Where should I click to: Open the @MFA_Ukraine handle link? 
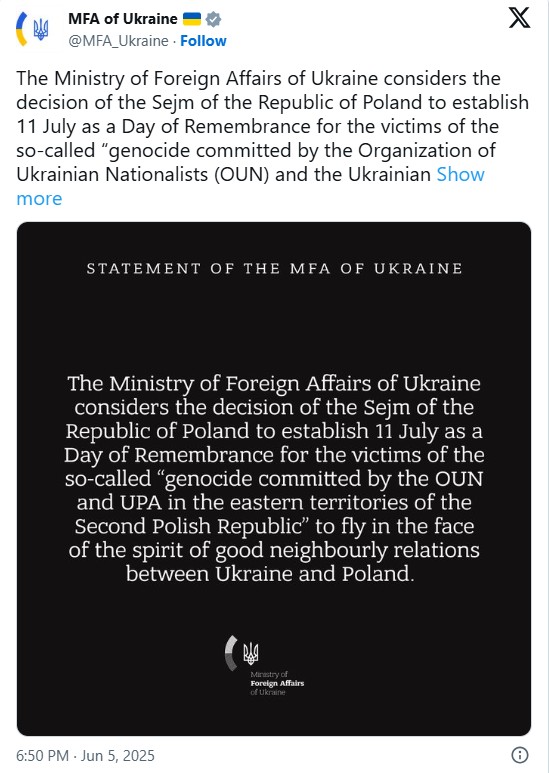tap(118, 41)
